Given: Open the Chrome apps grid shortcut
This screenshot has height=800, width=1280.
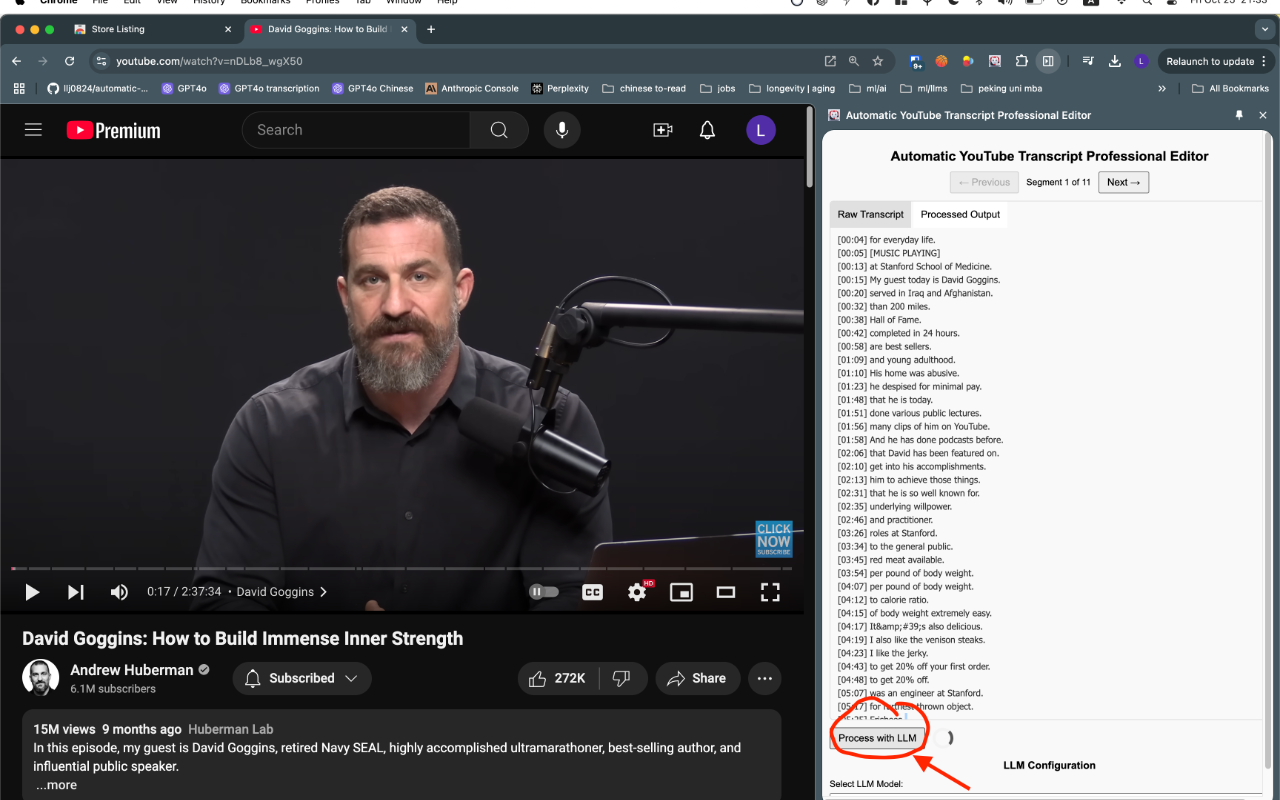Looking at the screenshot, I should point(19,88).
